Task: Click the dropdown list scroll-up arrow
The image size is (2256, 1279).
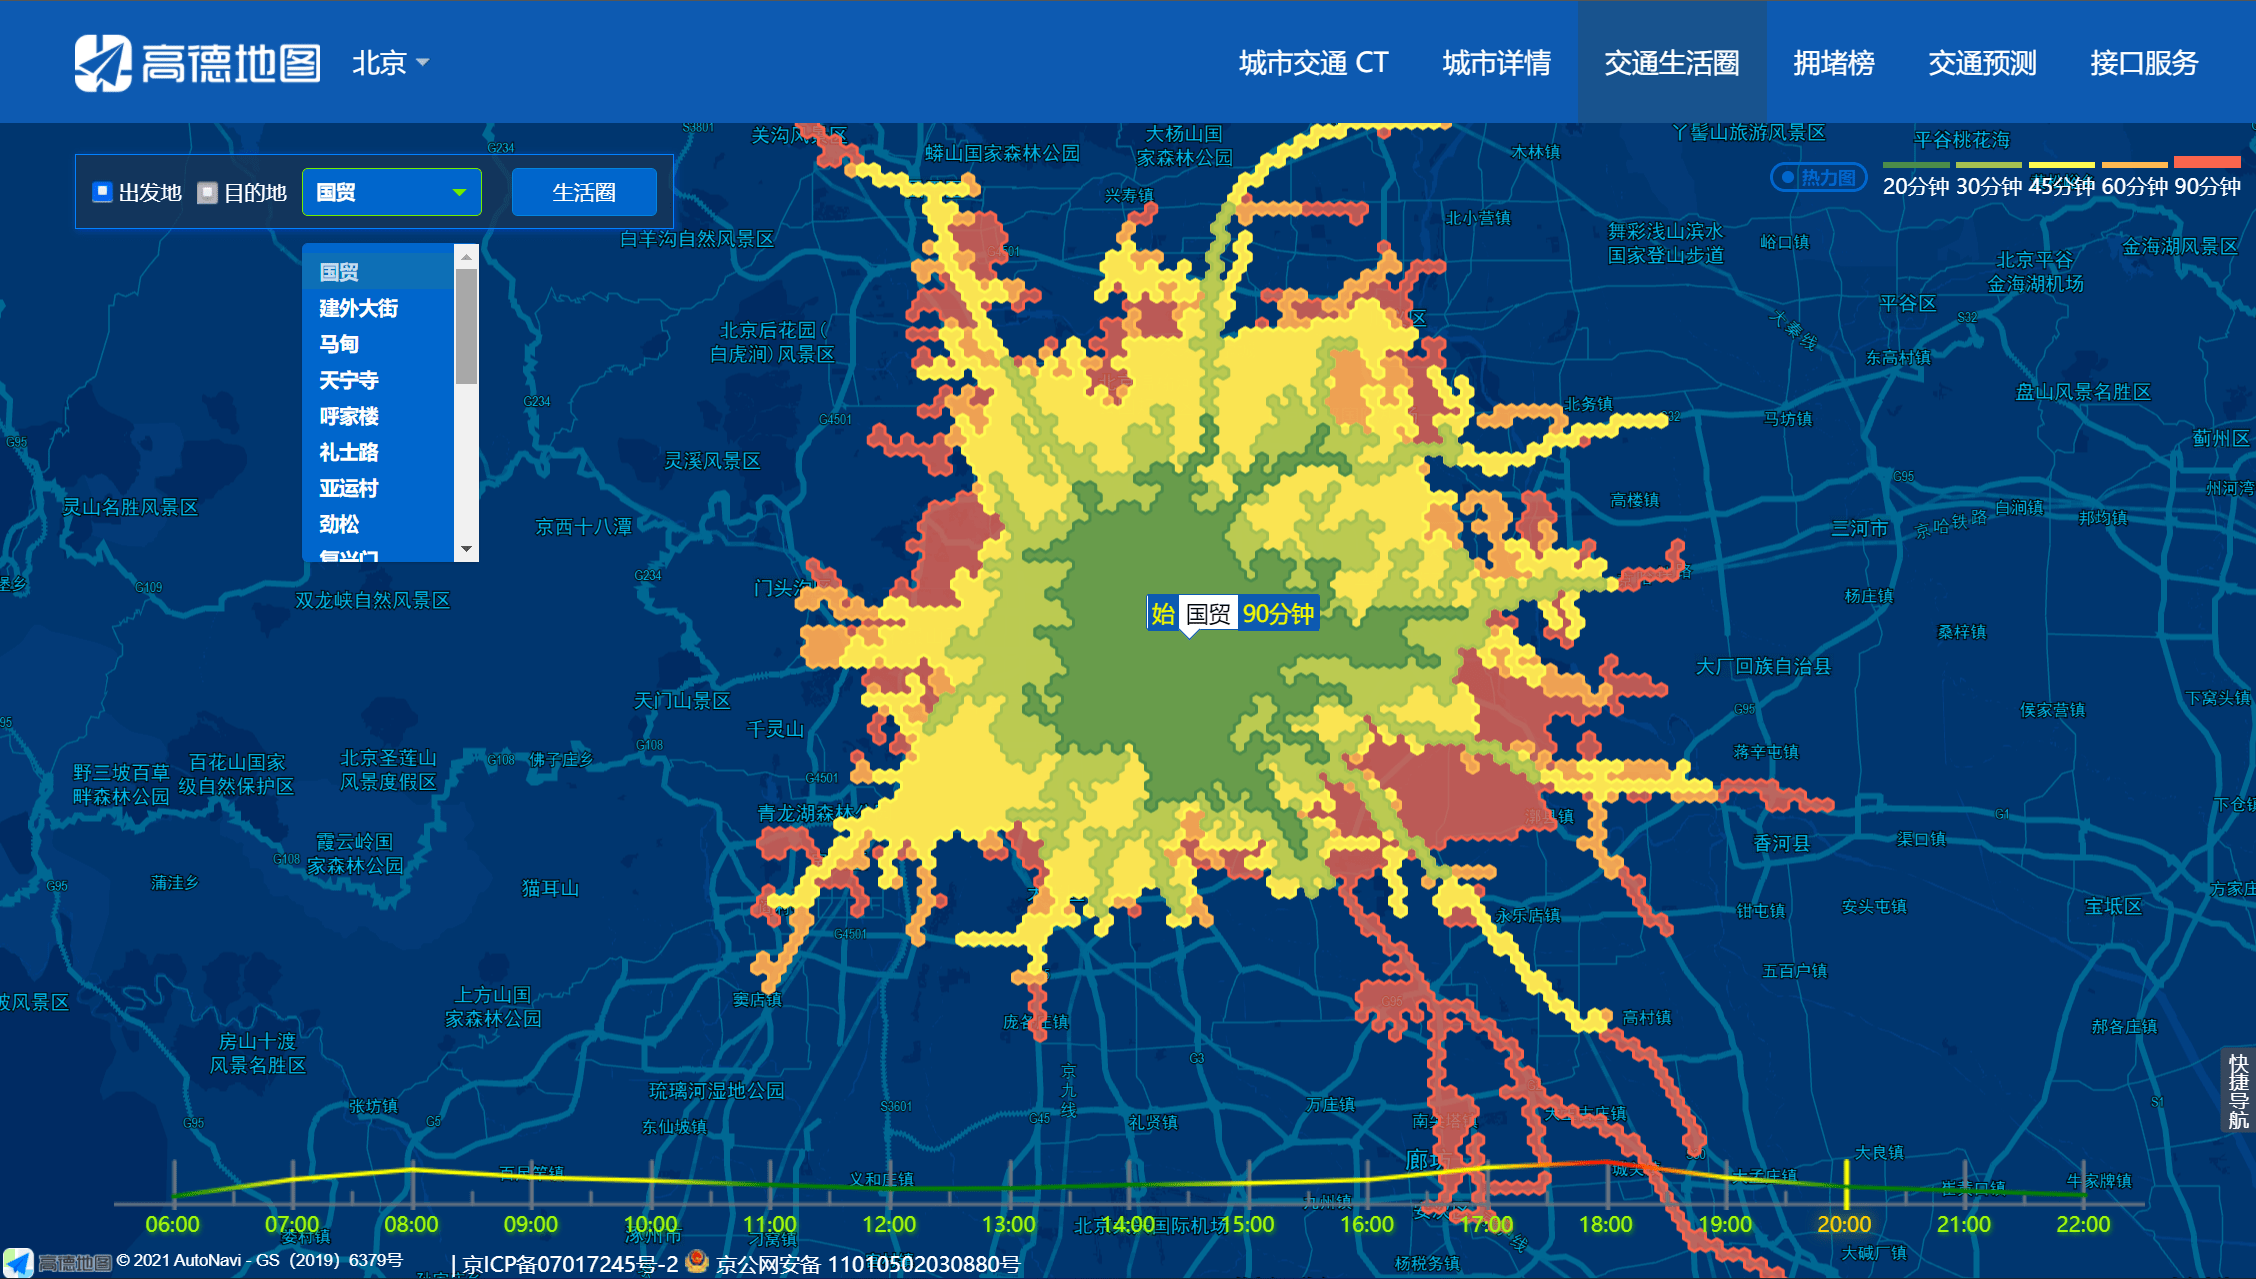Action: click(x=466, y=257)
